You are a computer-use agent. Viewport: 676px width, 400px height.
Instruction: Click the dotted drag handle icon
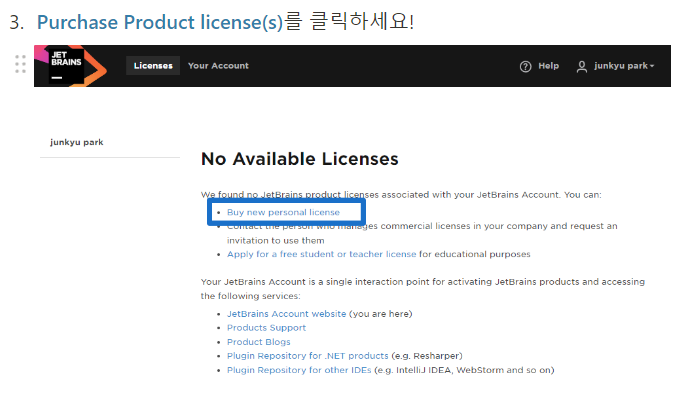pos(20,64)
